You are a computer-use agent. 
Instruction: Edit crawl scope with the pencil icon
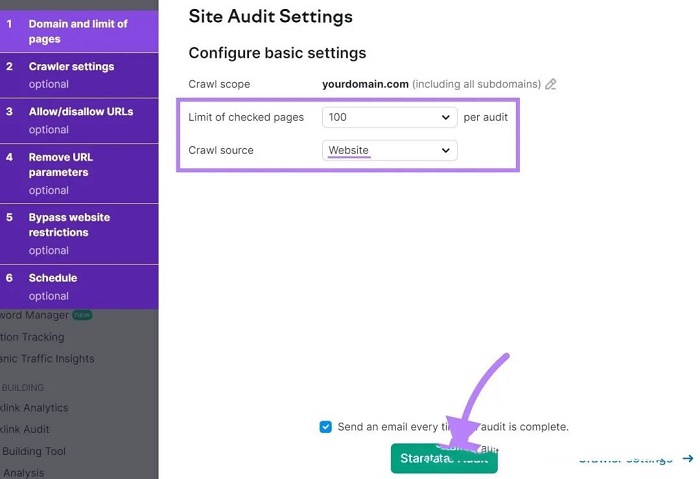tap(550, 84)
